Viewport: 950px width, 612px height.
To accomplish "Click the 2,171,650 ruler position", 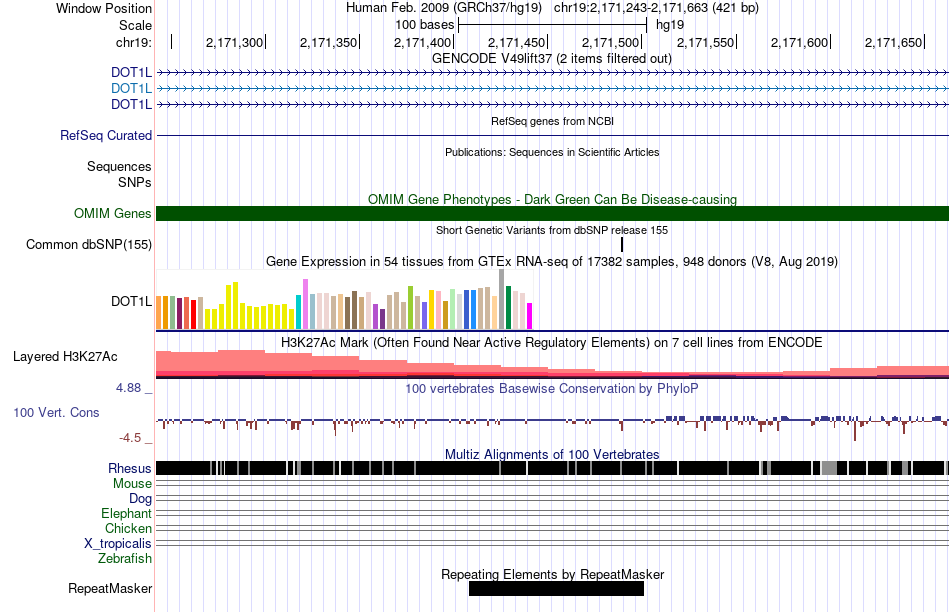I will 893,42.
